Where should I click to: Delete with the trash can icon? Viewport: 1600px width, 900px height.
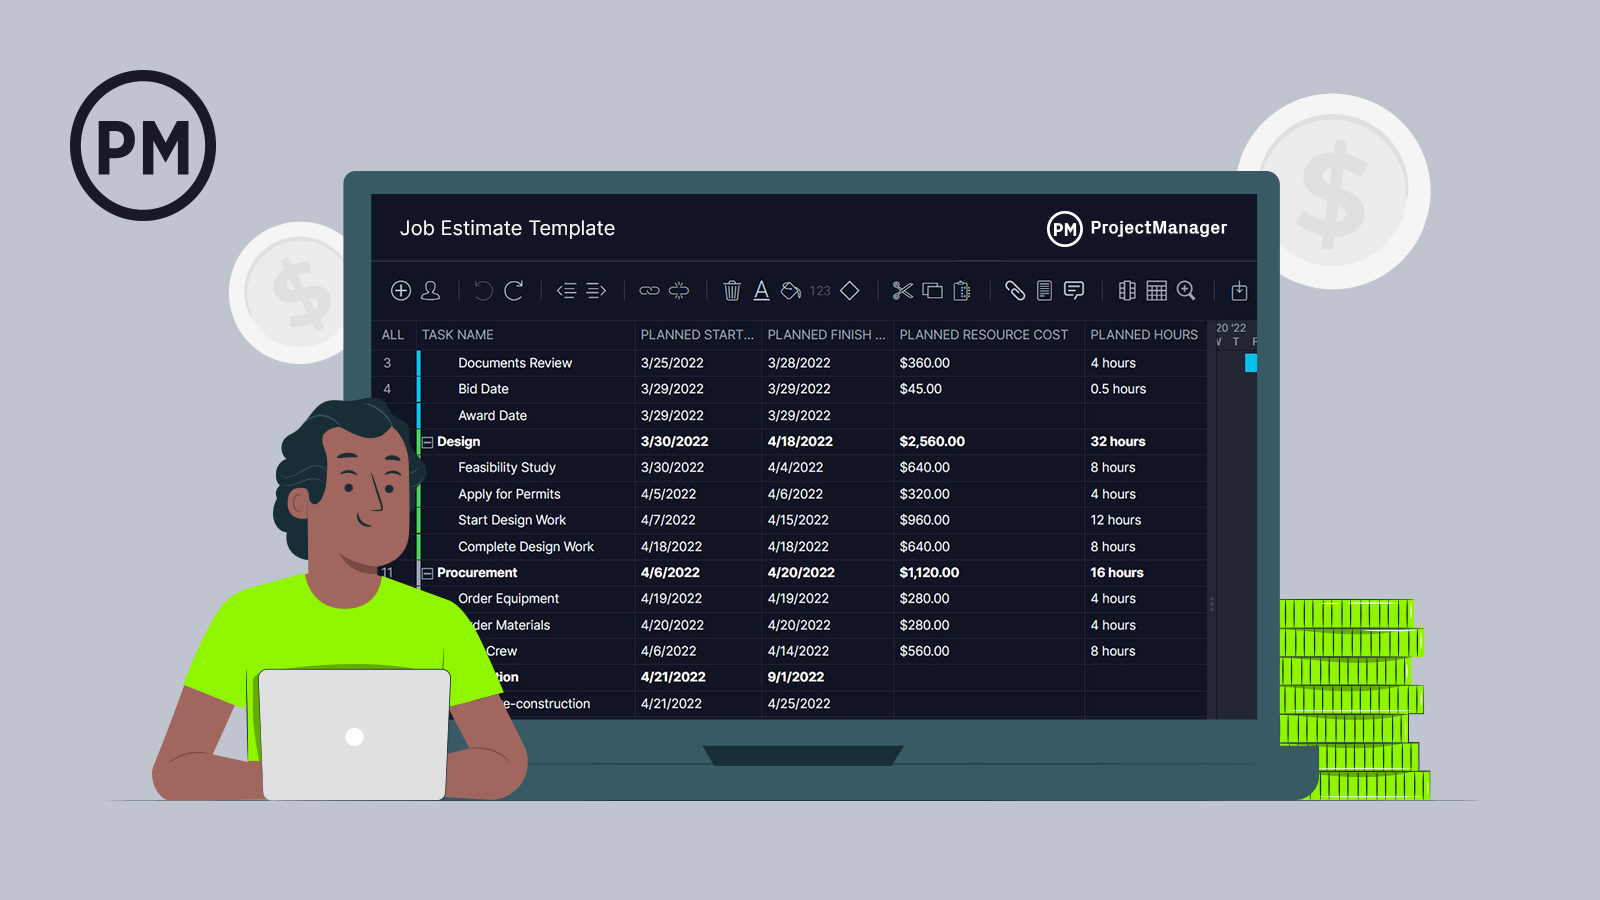click(x=732, y=291)
